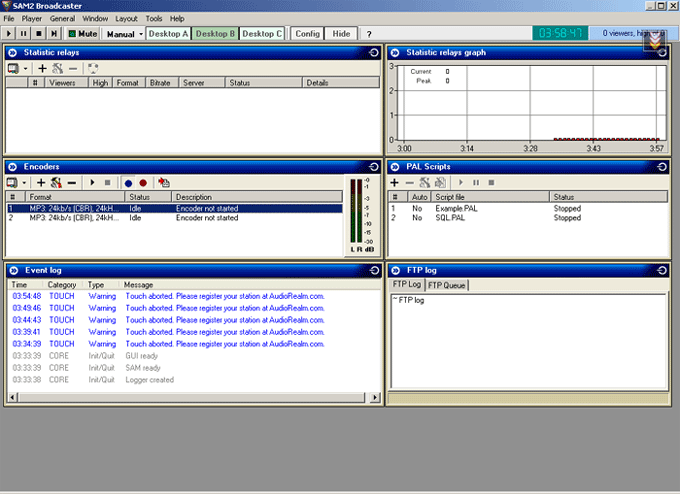Run the selected PAL script
This screenshot has width=680, height=494.
coord(461,183)
